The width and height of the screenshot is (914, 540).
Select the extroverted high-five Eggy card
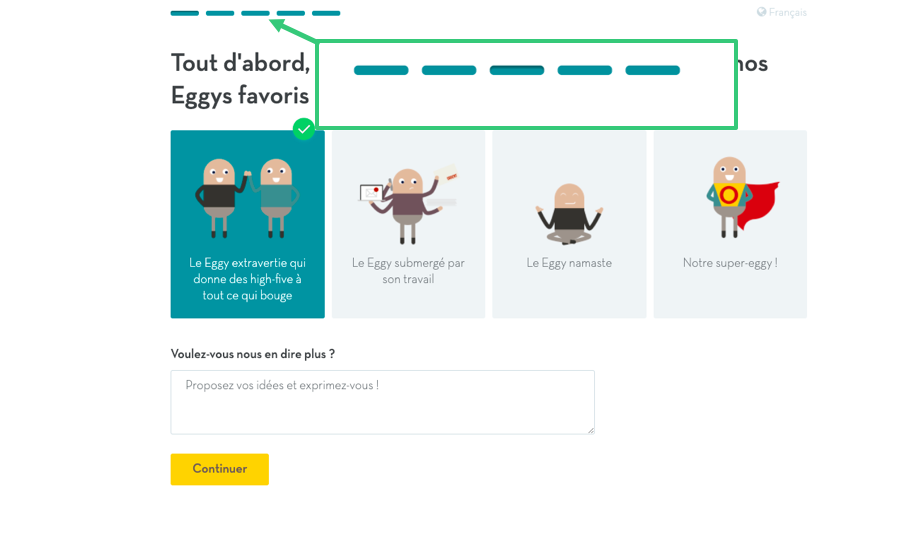(x=248, y=224)
